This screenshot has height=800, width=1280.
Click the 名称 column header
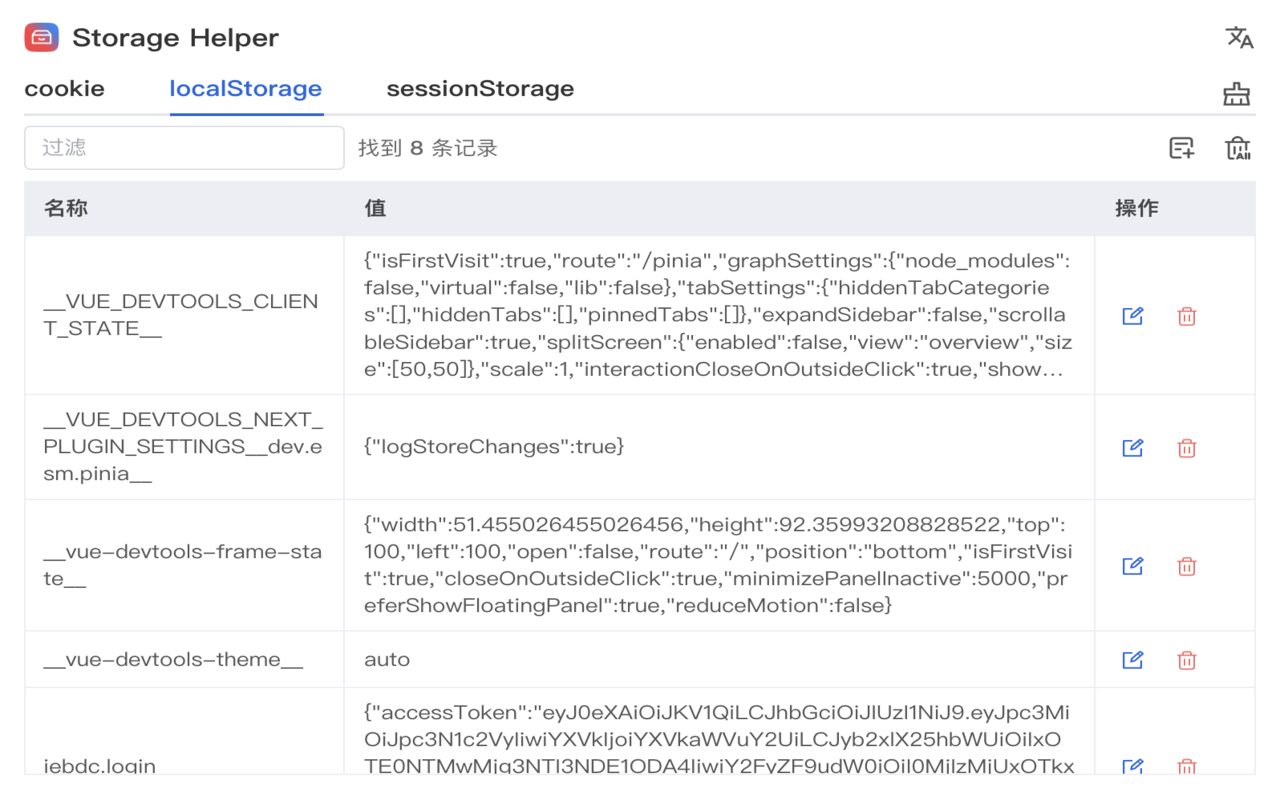66,208
